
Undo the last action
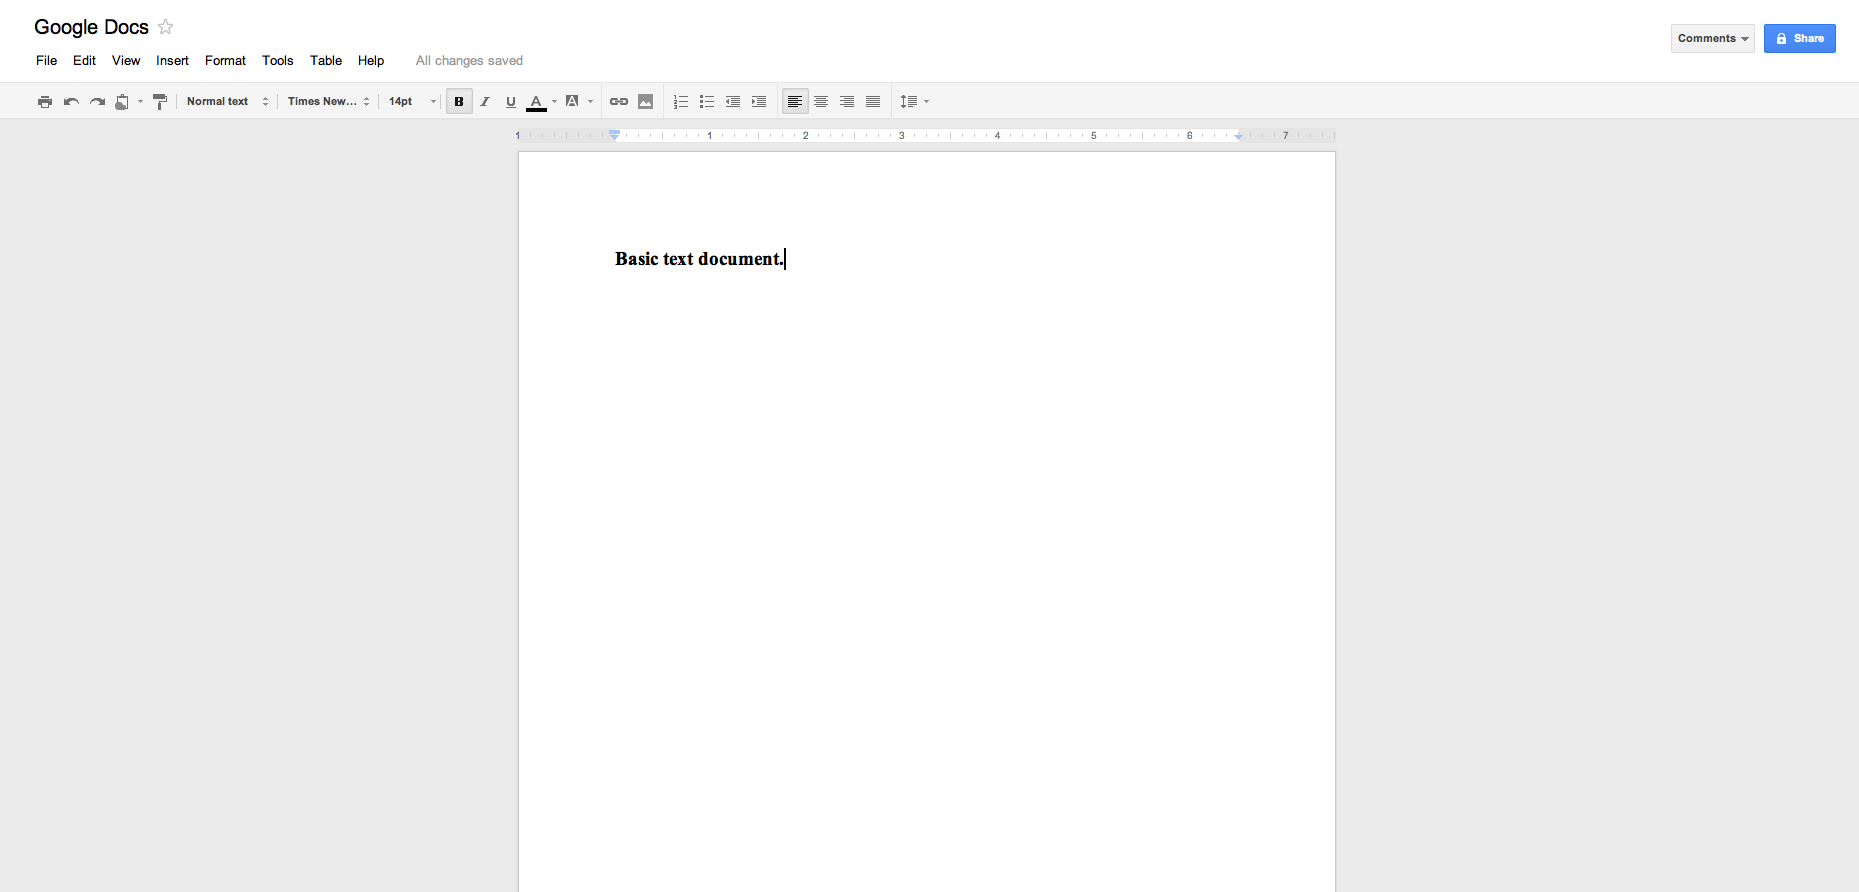pos(71,102)
